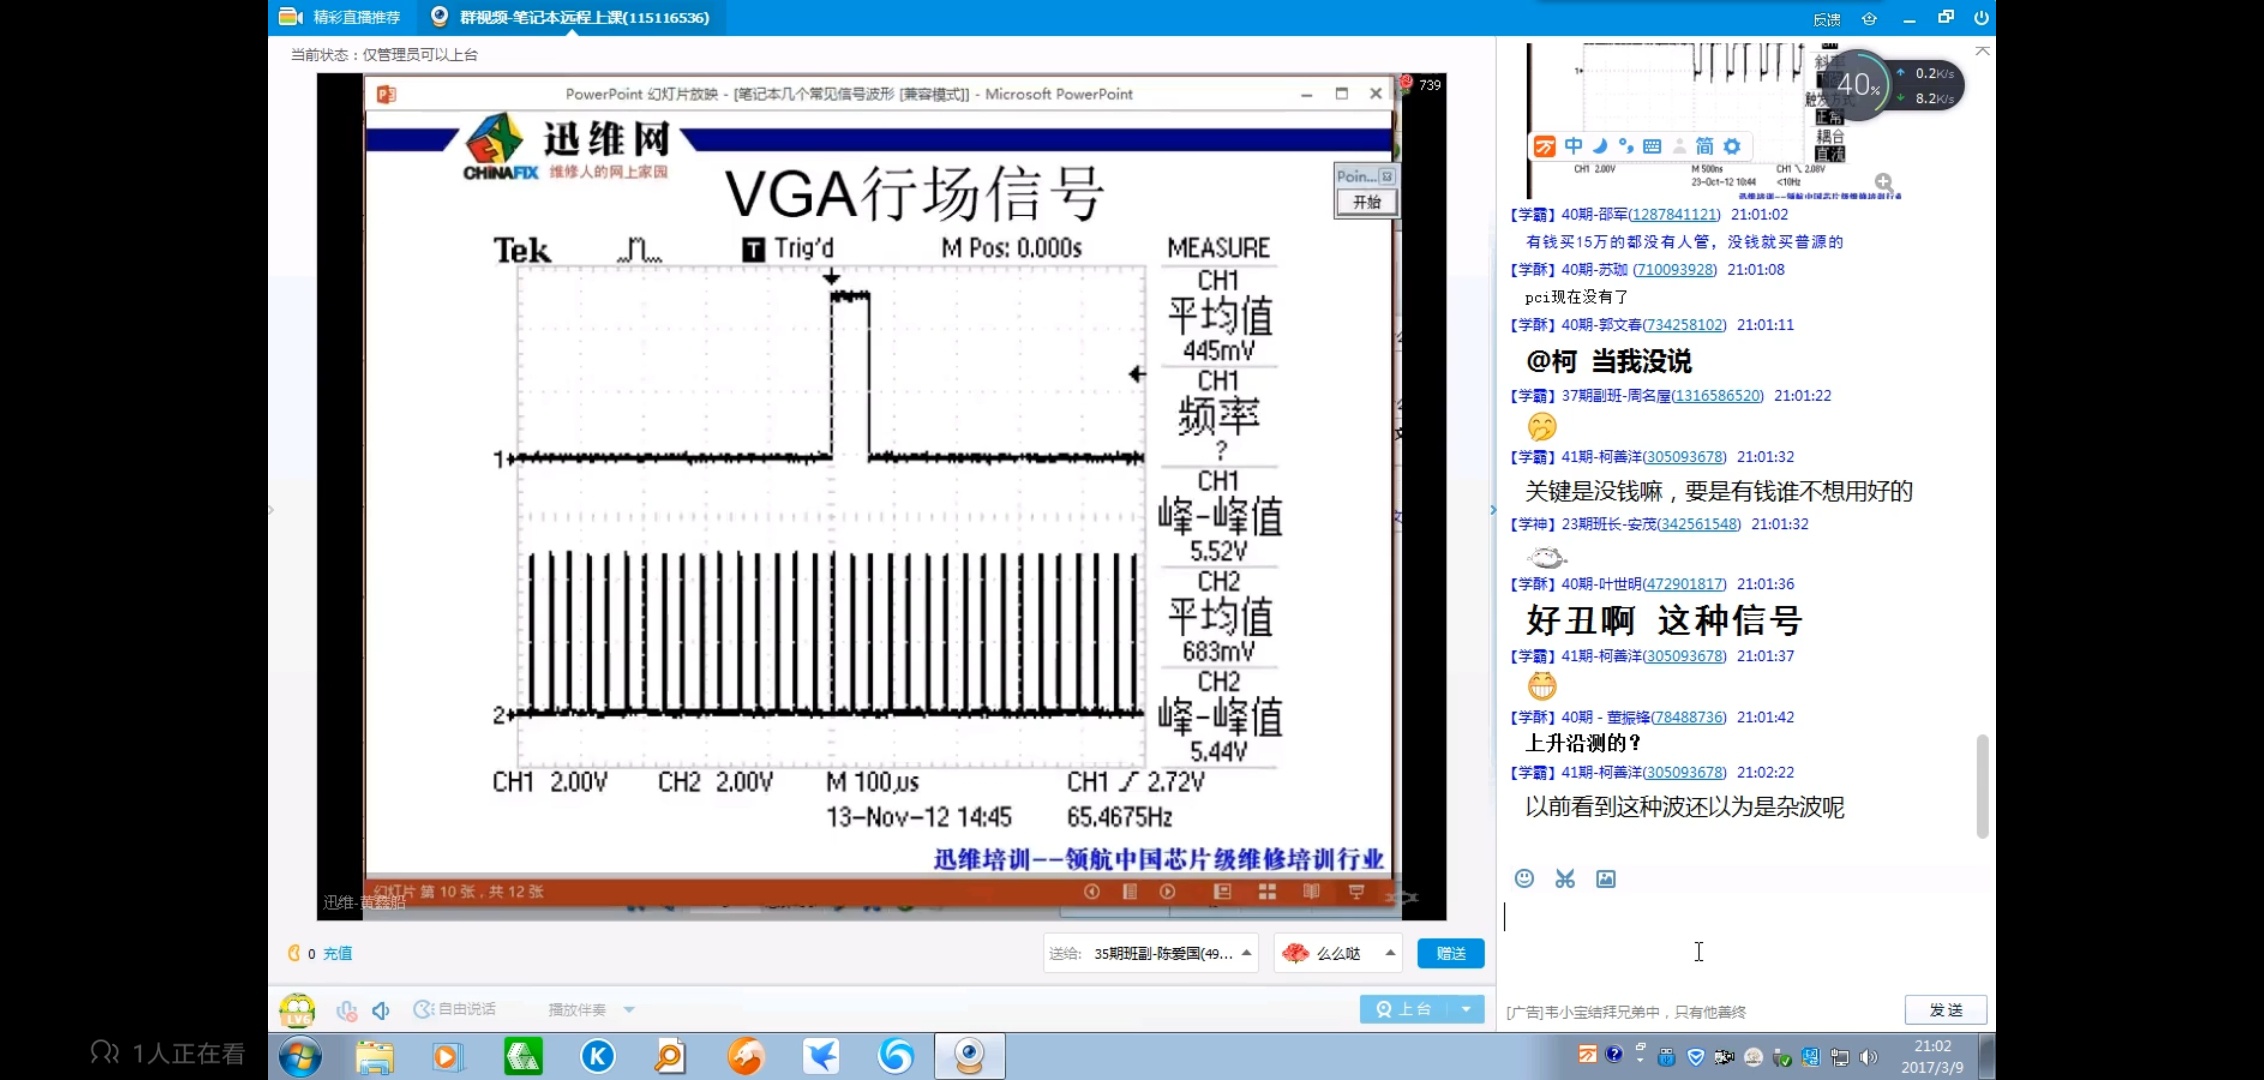Zoom the shared image thumbnail with the magnifier icon

pyautogui.click(x=1883, y=182)
